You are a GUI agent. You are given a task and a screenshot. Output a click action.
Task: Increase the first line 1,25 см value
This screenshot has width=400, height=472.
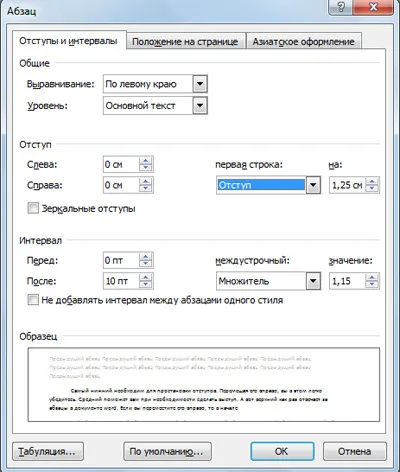point(372,181)
